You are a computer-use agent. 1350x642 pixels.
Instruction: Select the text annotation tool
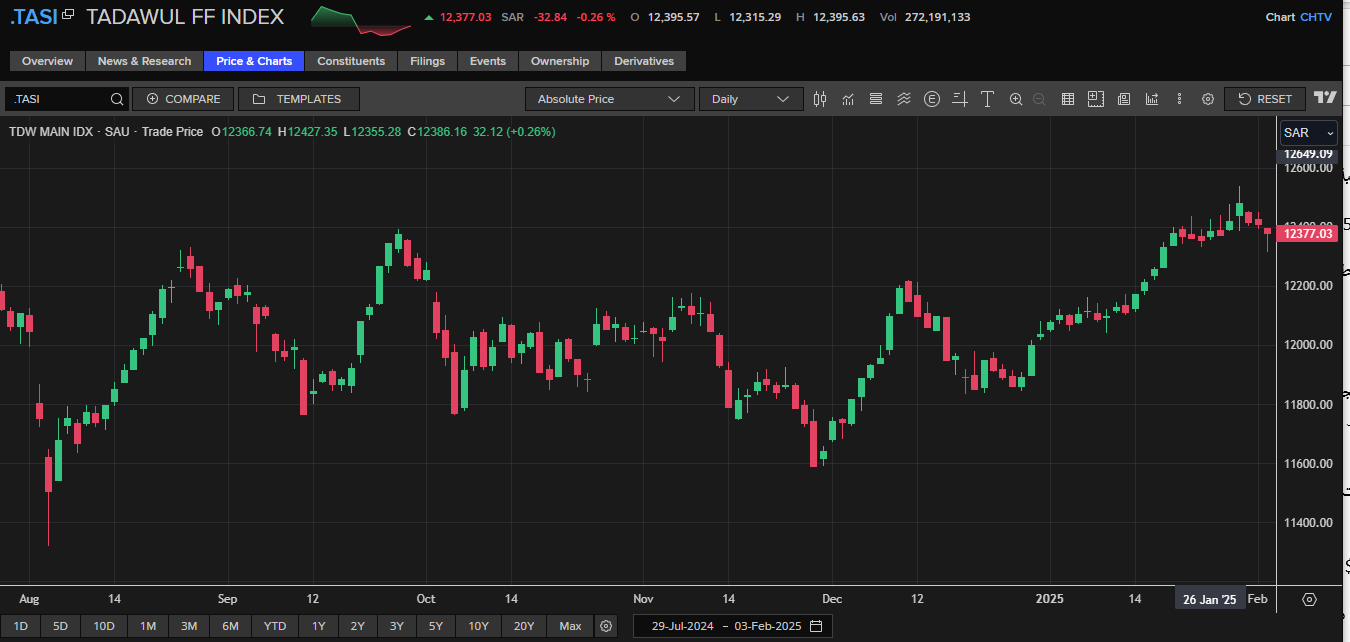point(987,99)
